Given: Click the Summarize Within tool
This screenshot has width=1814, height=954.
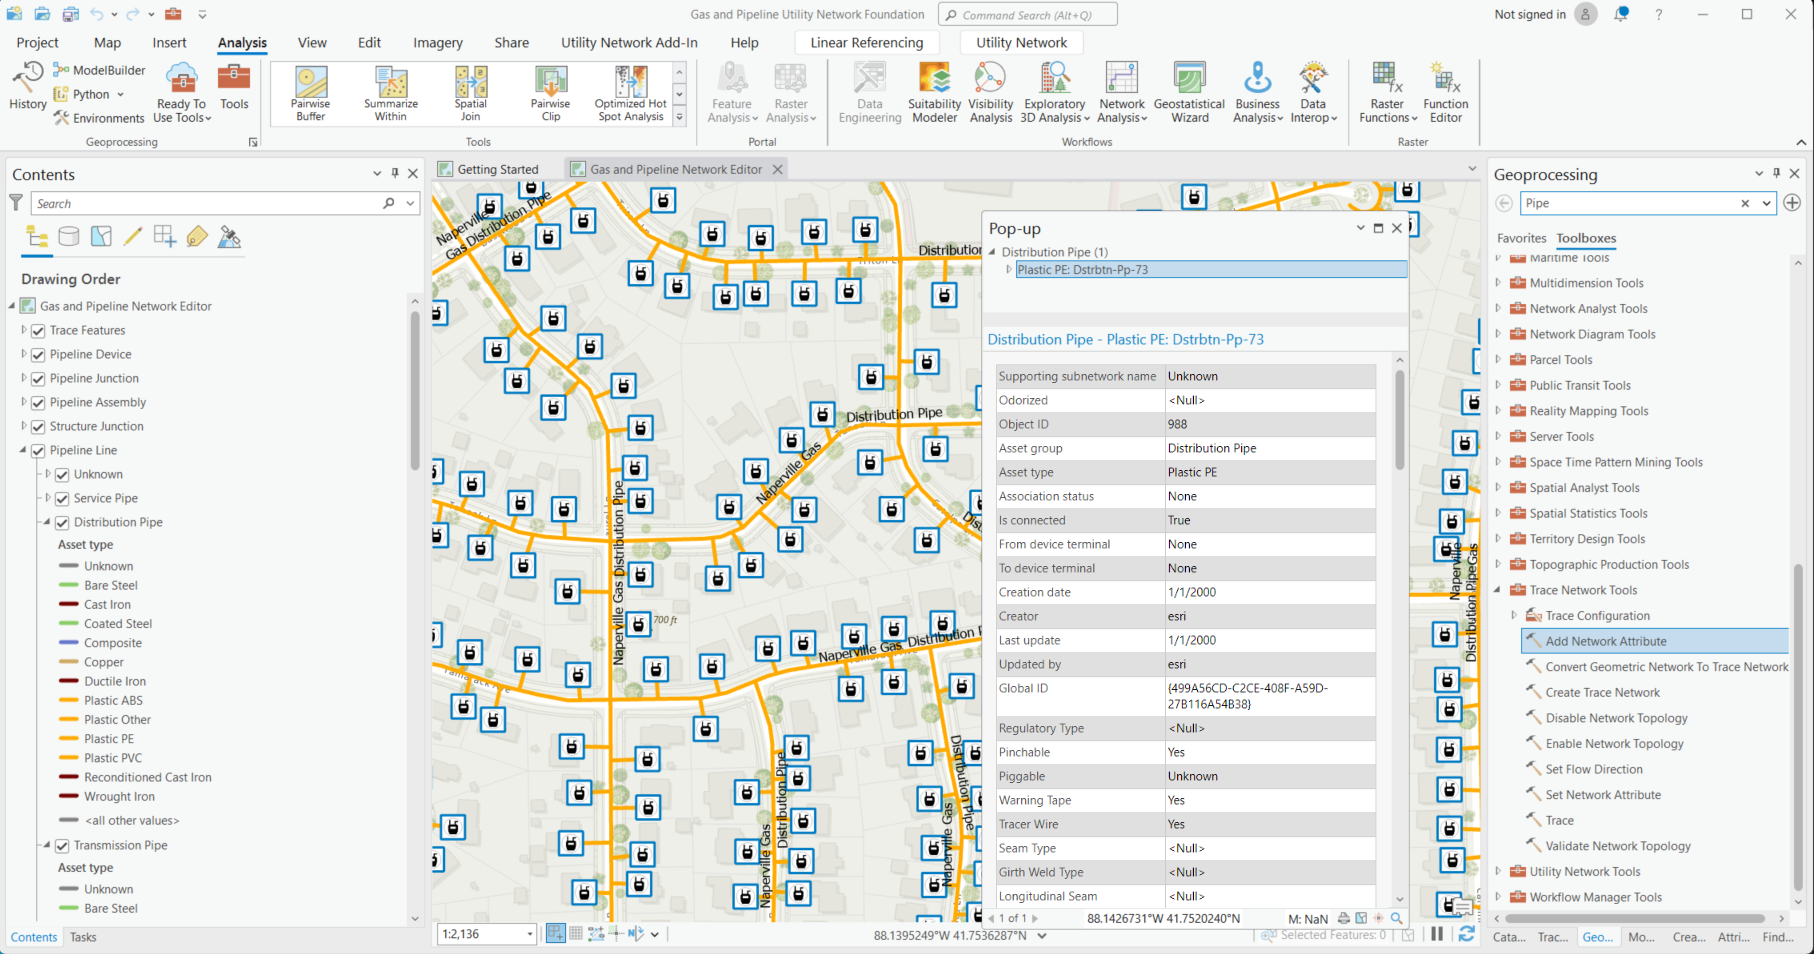Looking at the screenshot, I should (x=390, y=92).
